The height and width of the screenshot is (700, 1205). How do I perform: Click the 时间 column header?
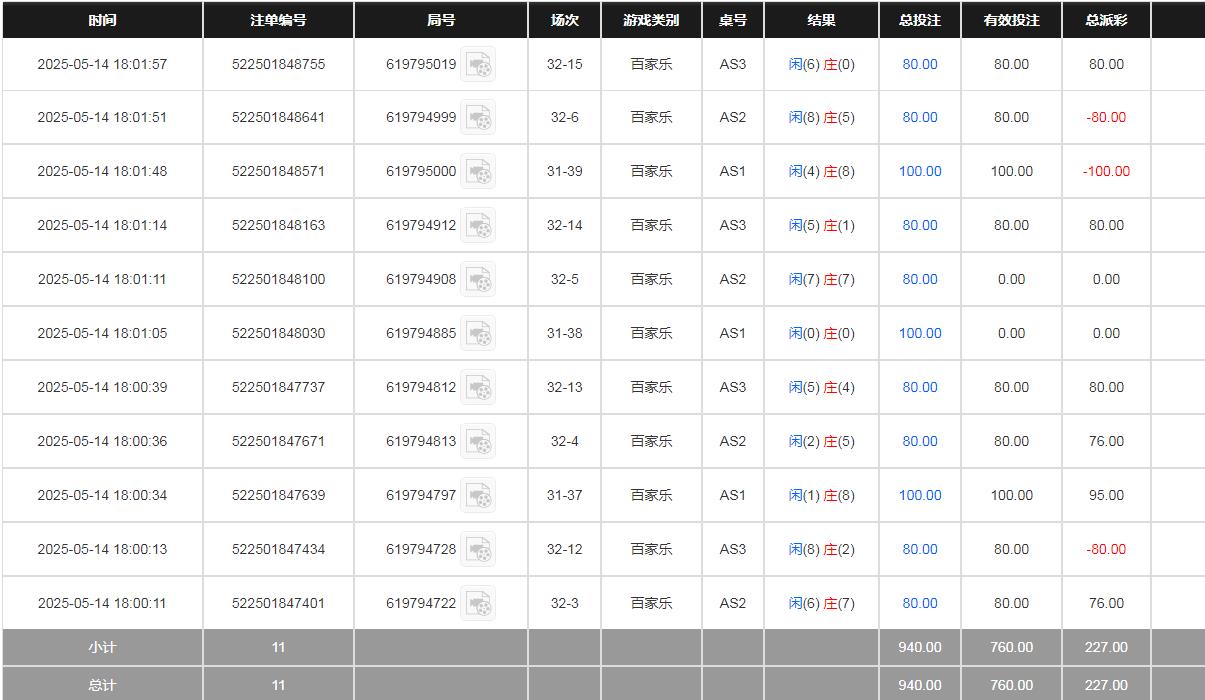click(102, 20)
